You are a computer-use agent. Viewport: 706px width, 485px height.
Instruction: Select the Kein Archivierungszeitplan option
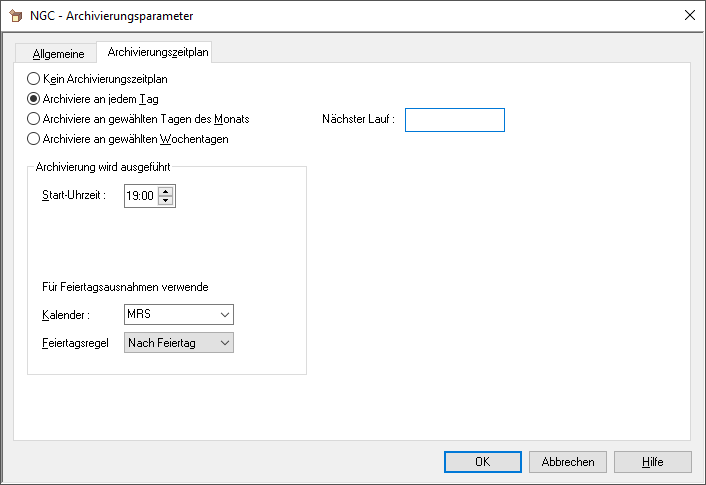34,79
